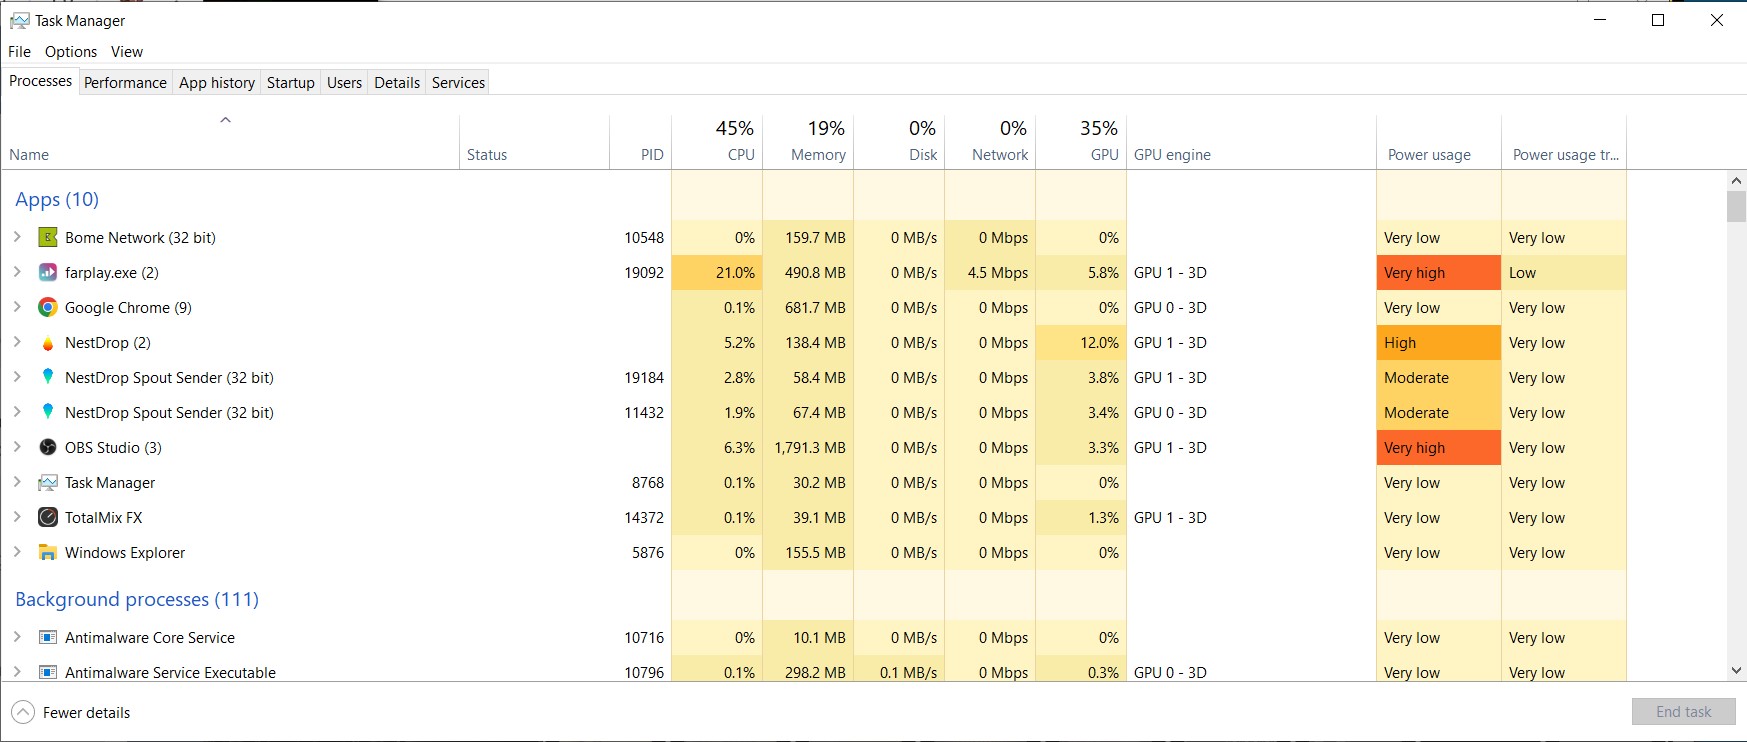Sort by the Power usage column
Image resolution: width=1747 pixels, height=742 pixels.
point(1439,142)
